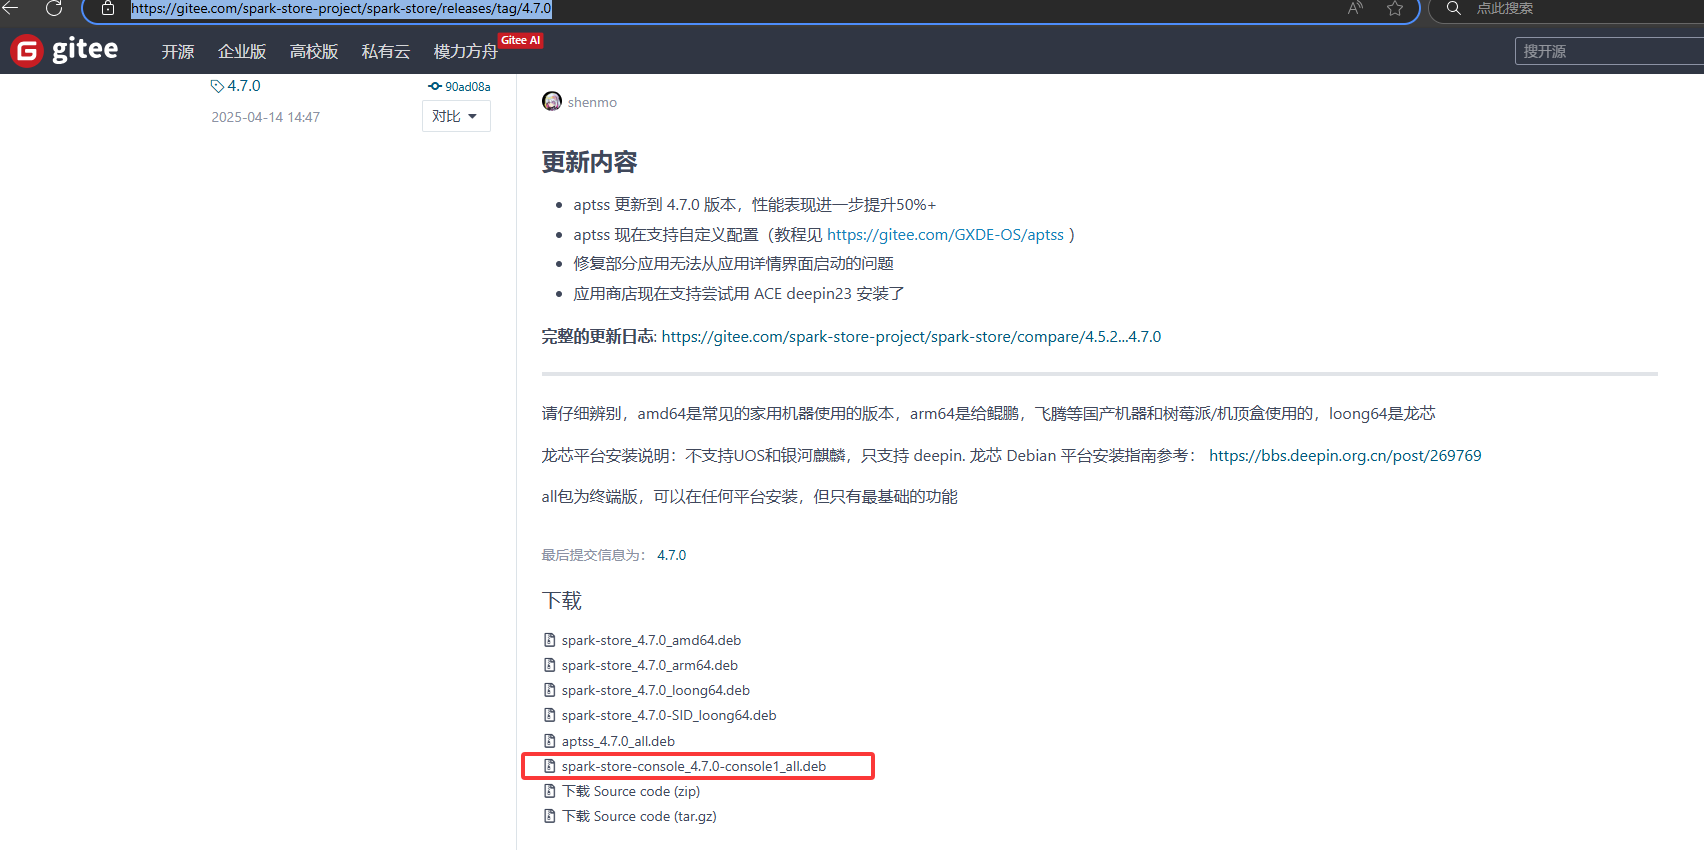Click the Gitee logo icon

[27, 50]
